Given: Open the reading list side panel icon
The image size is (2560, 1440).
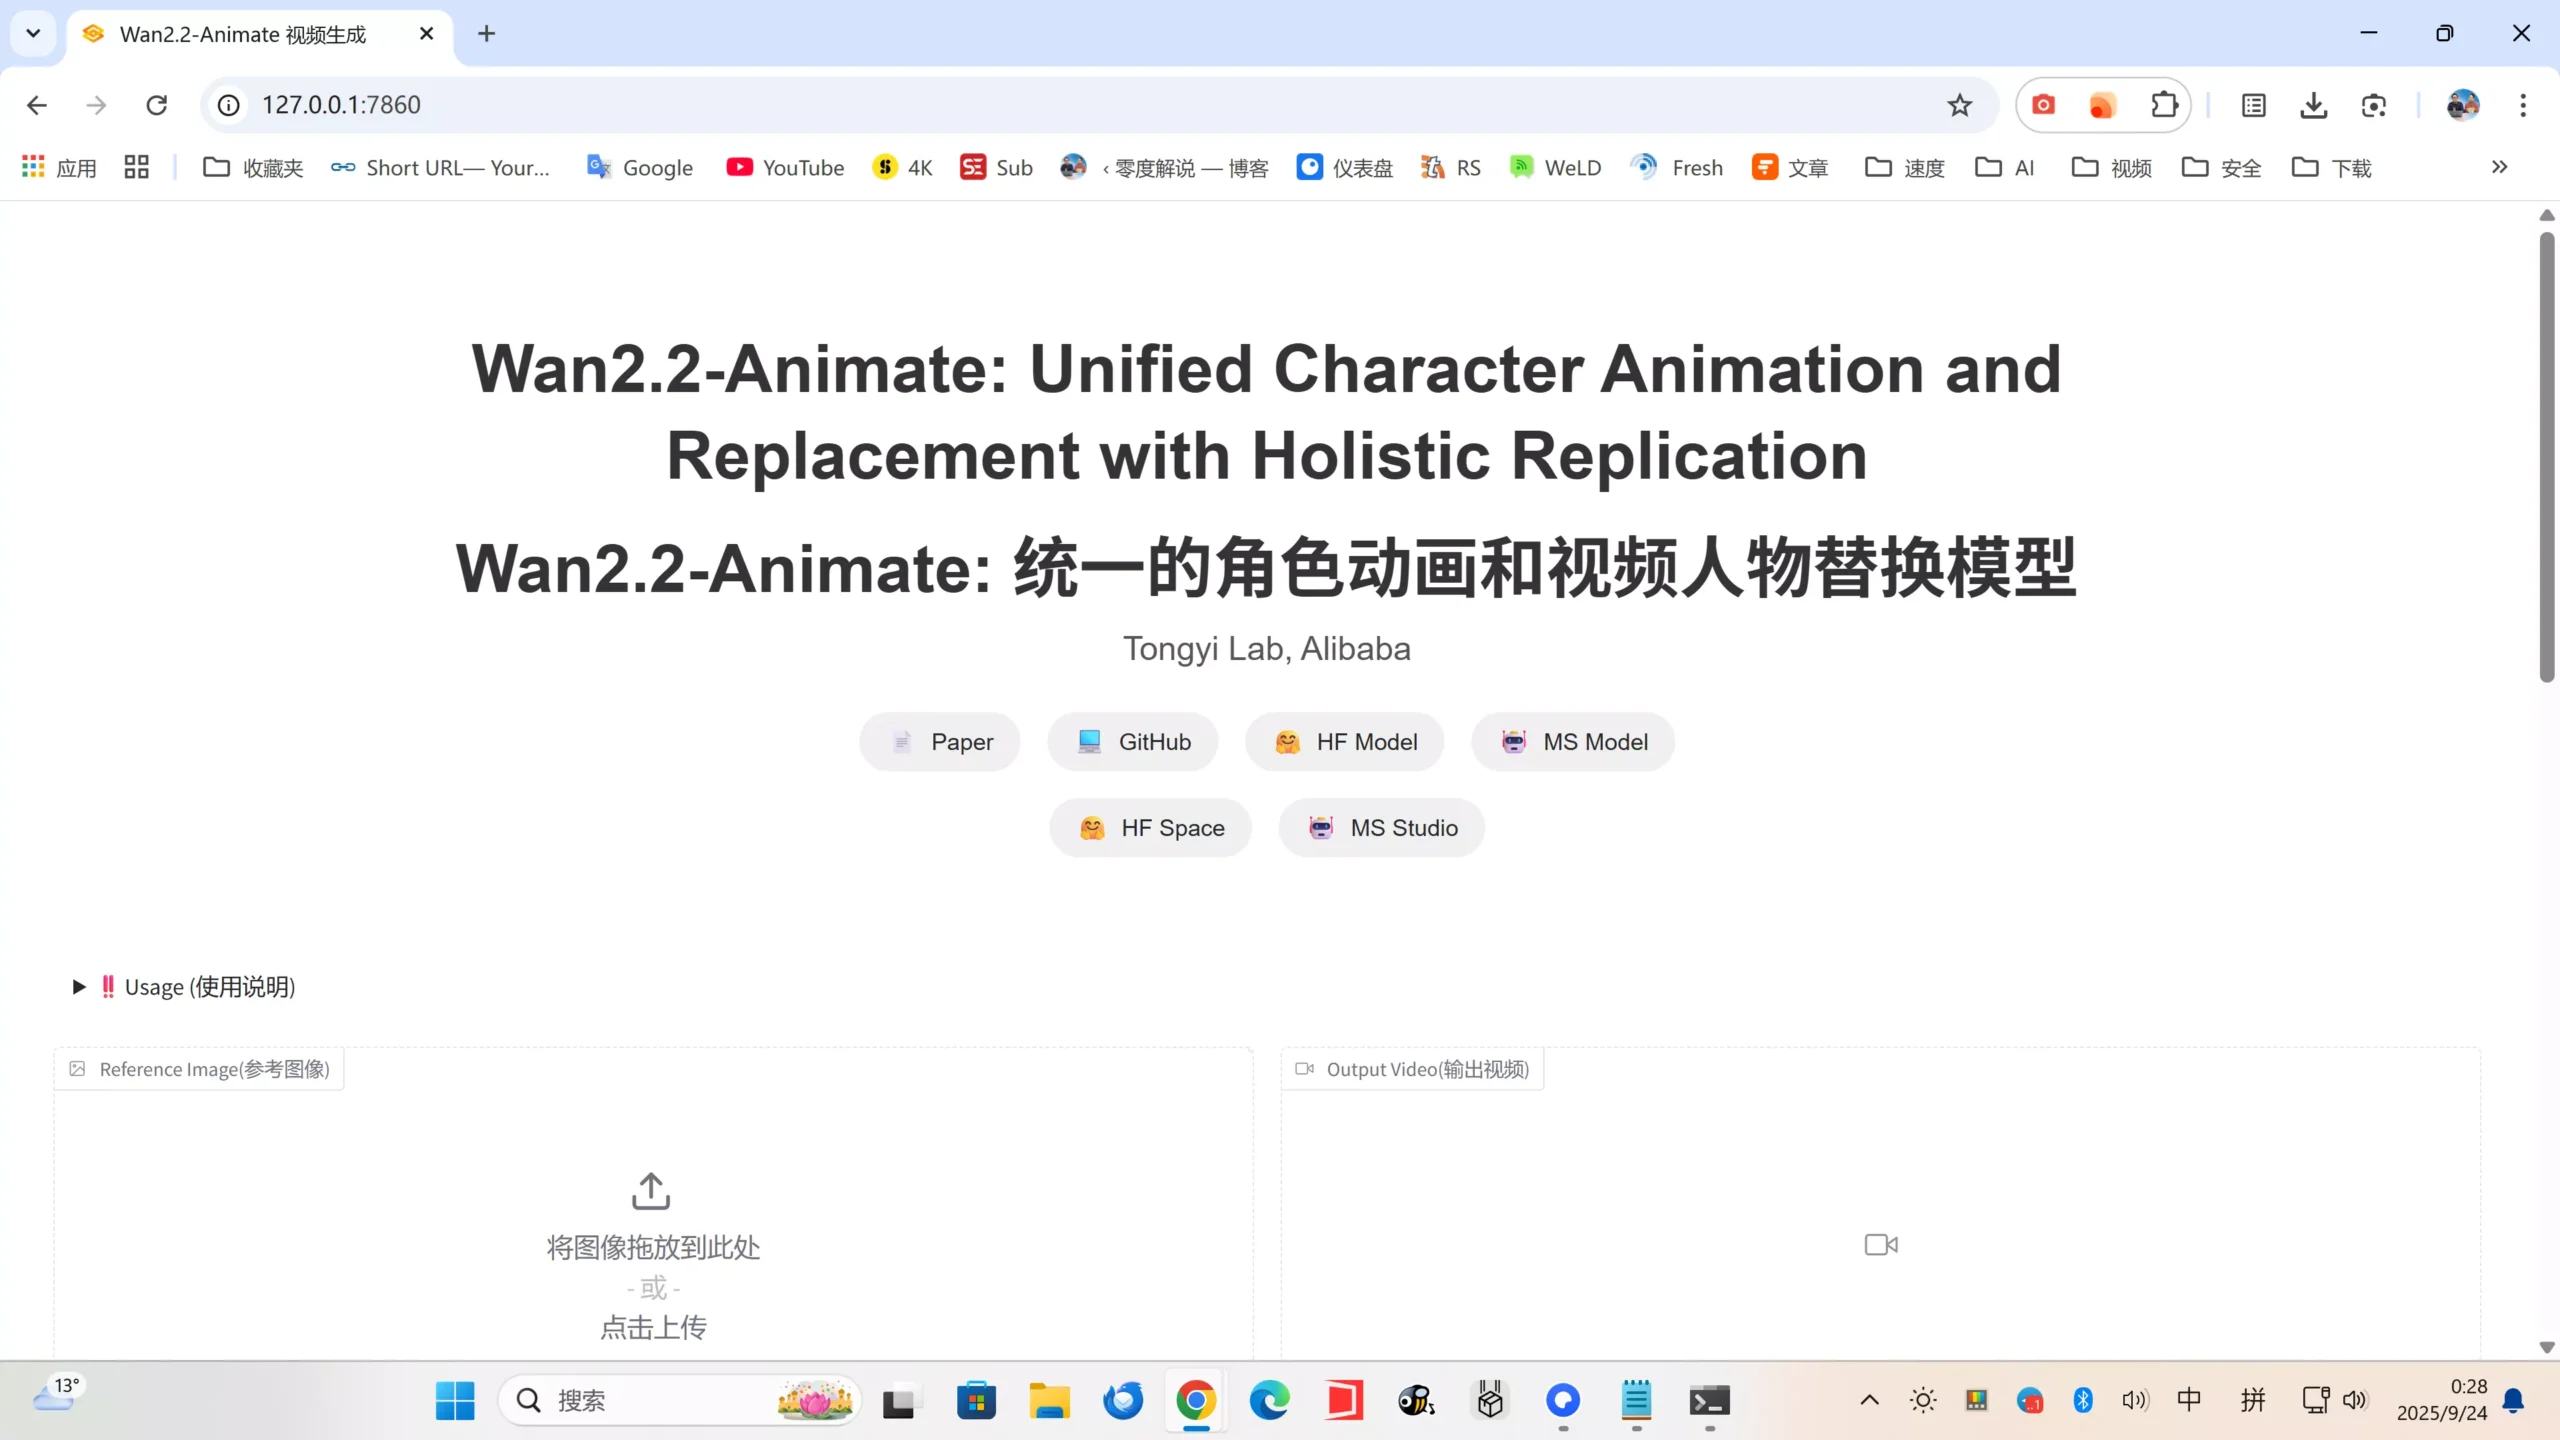Looking at the screenshot, I should click(x=2253, y=104).
